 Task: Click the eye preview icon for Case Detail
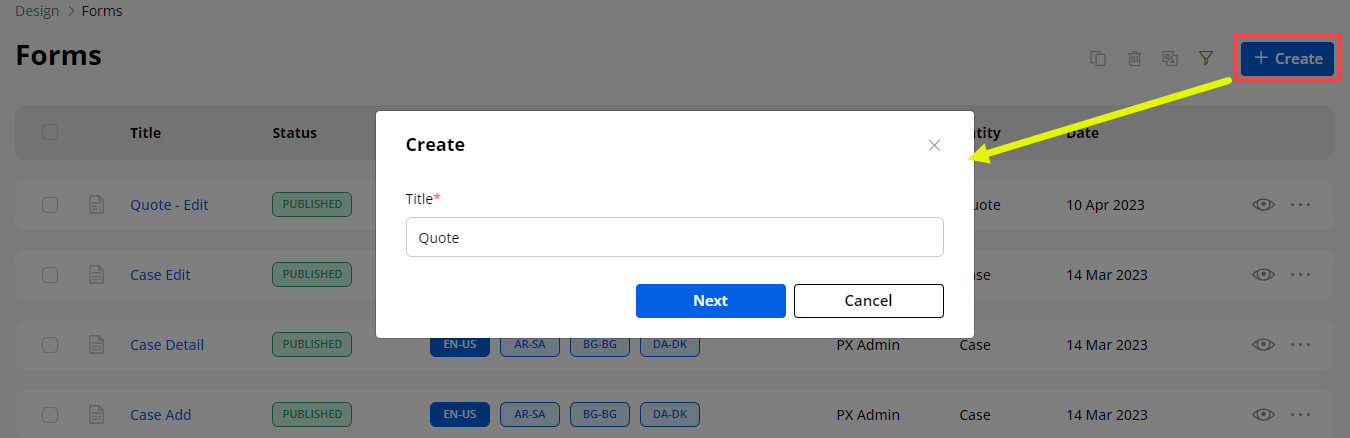pos(1263,345)
